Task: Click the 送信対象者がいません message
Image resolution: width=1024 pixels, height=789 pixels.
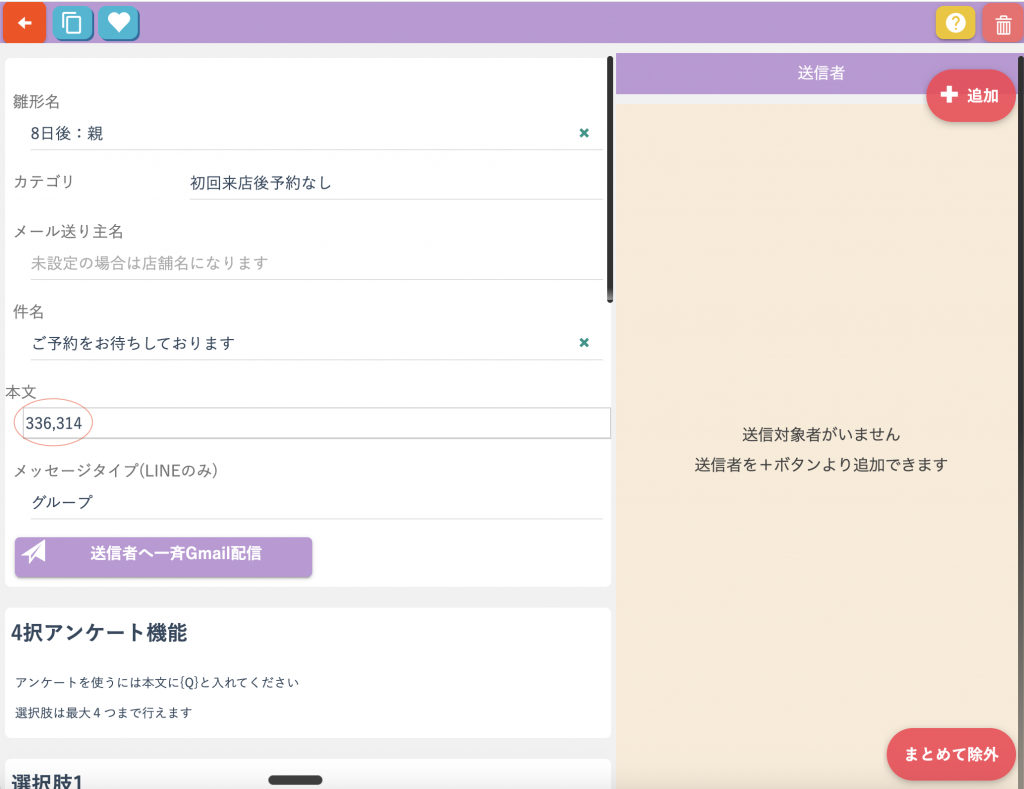Action: [821, 434]
